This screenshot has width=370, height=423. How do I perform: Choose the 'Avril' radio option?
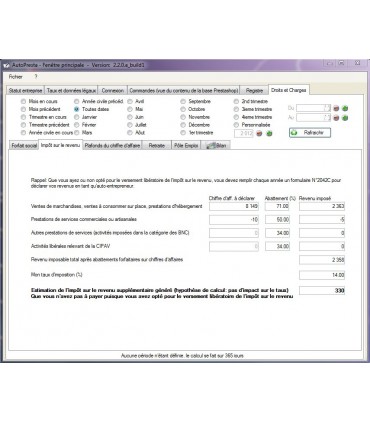(x=130, y=101)
